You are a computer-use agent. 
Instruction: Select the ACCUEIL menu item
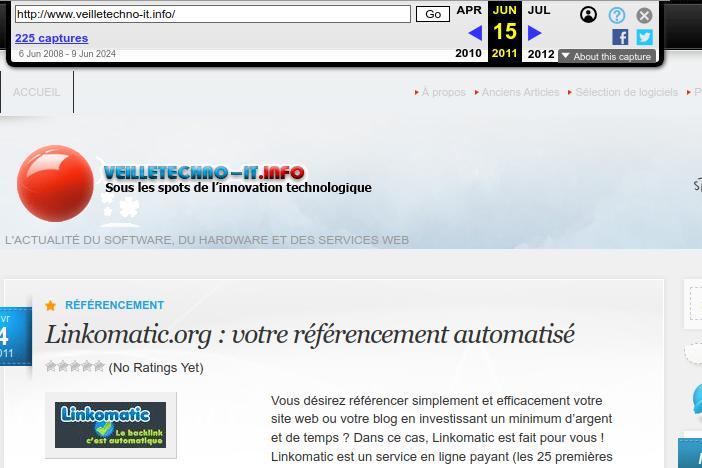point(37,92)
